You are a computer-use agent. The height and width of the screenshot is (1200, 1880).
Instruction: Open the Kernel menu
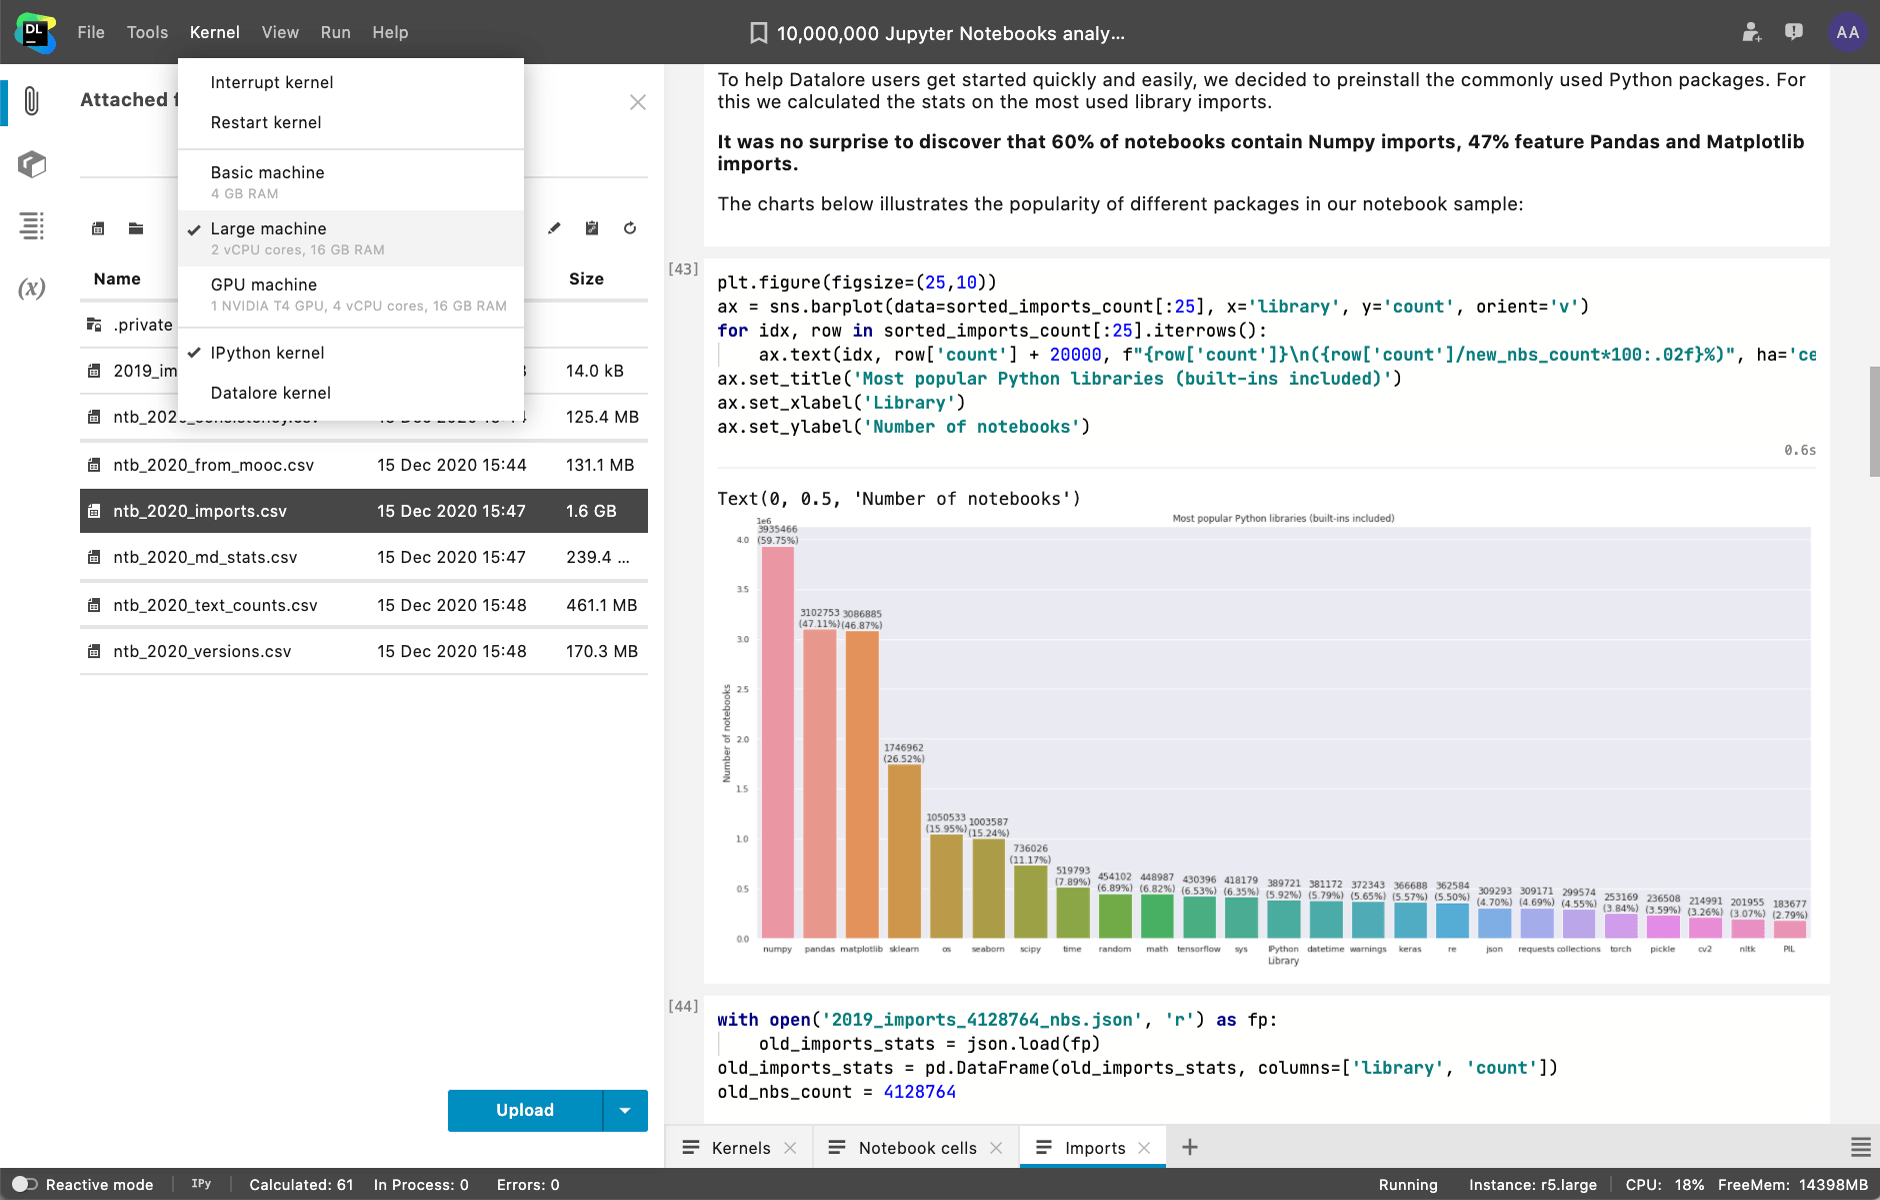click(215, 32)
